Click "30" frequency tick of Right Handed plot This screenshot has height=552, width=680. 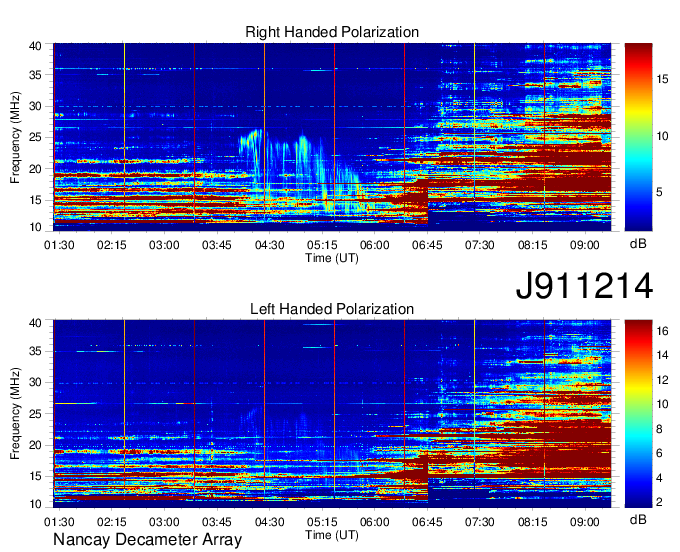click(x=35, y=106)
